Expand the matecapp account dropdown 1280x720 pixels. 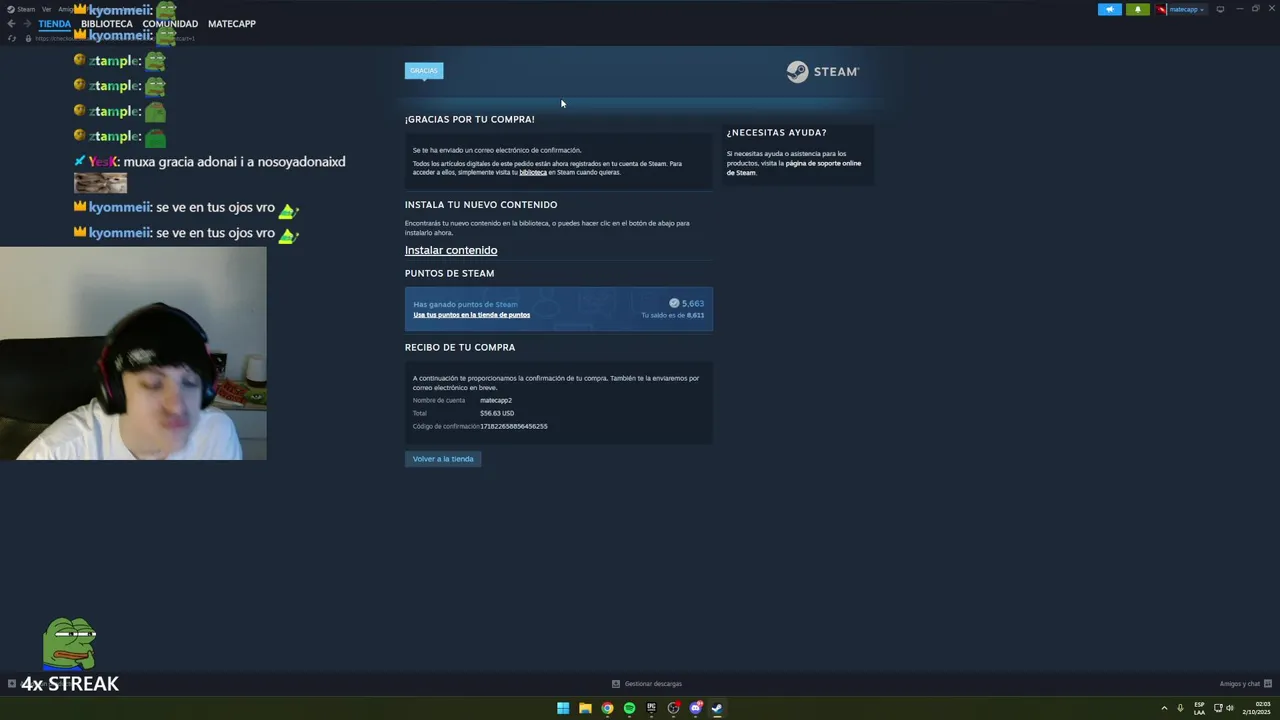pos(1187,9)
